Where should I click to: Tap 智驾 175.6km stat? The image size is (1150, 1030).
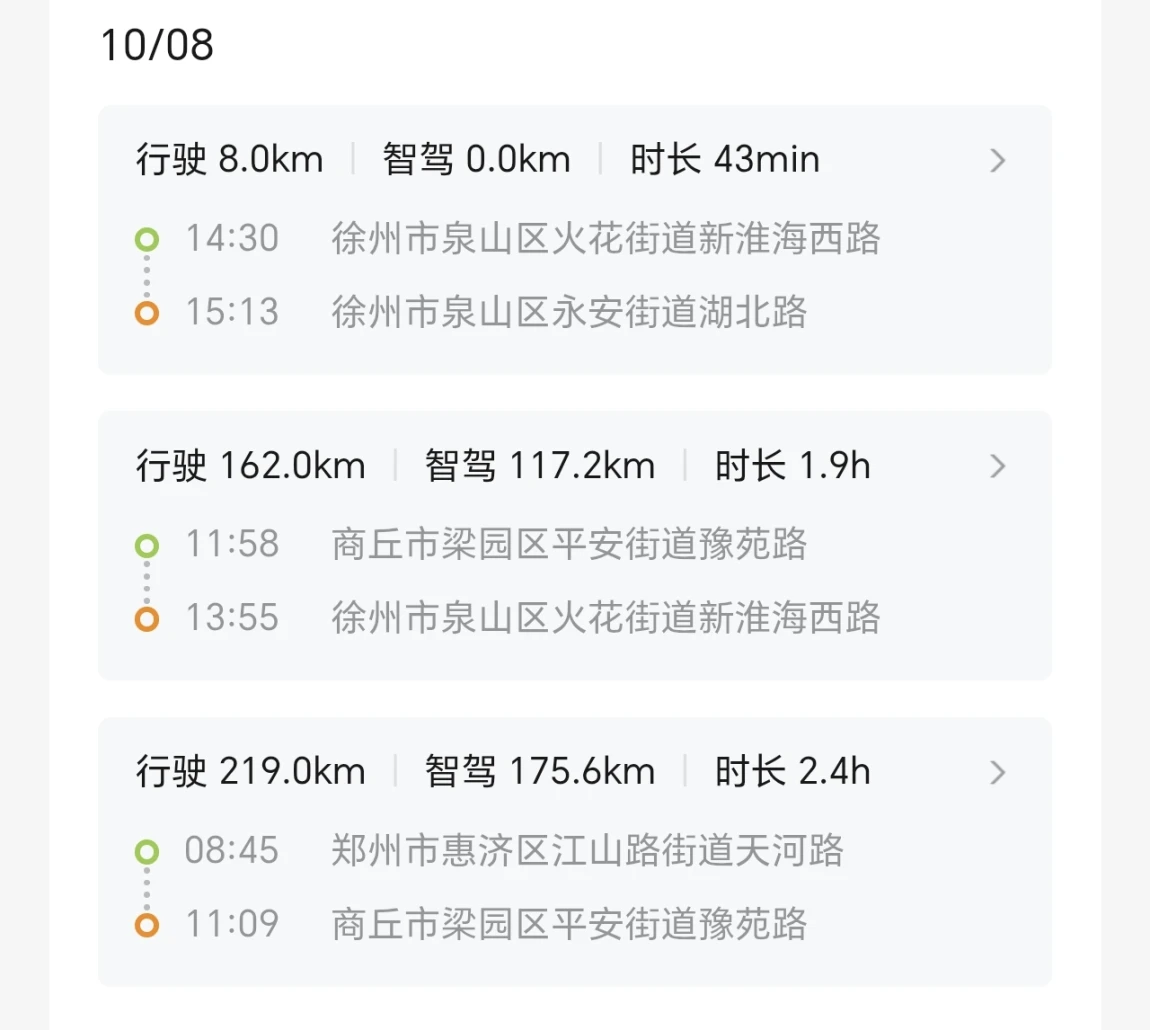coord(540,772)
